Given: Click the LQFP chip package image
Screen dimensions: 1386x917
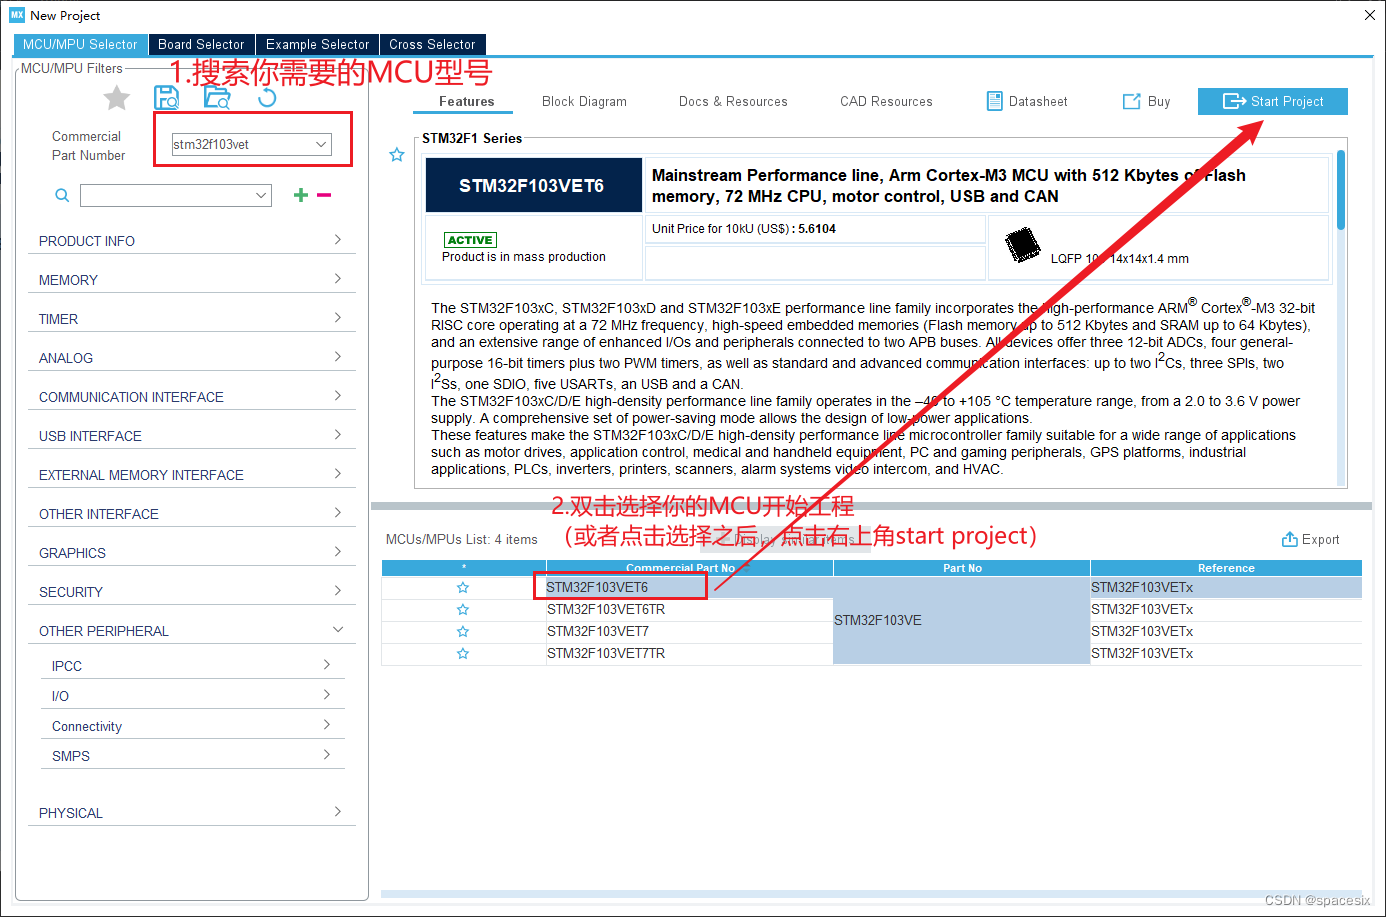Looking at the screenshot, I should [1022, 244].
